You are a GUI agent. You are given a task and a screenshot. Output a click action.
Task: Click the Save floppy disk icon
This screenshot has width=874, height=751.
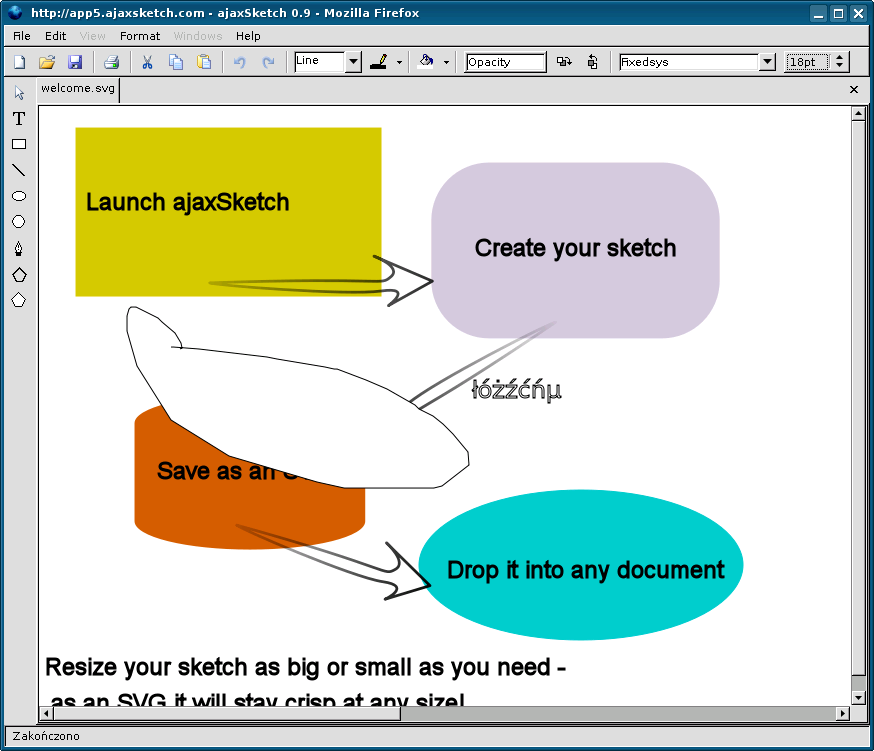[75, 62]
